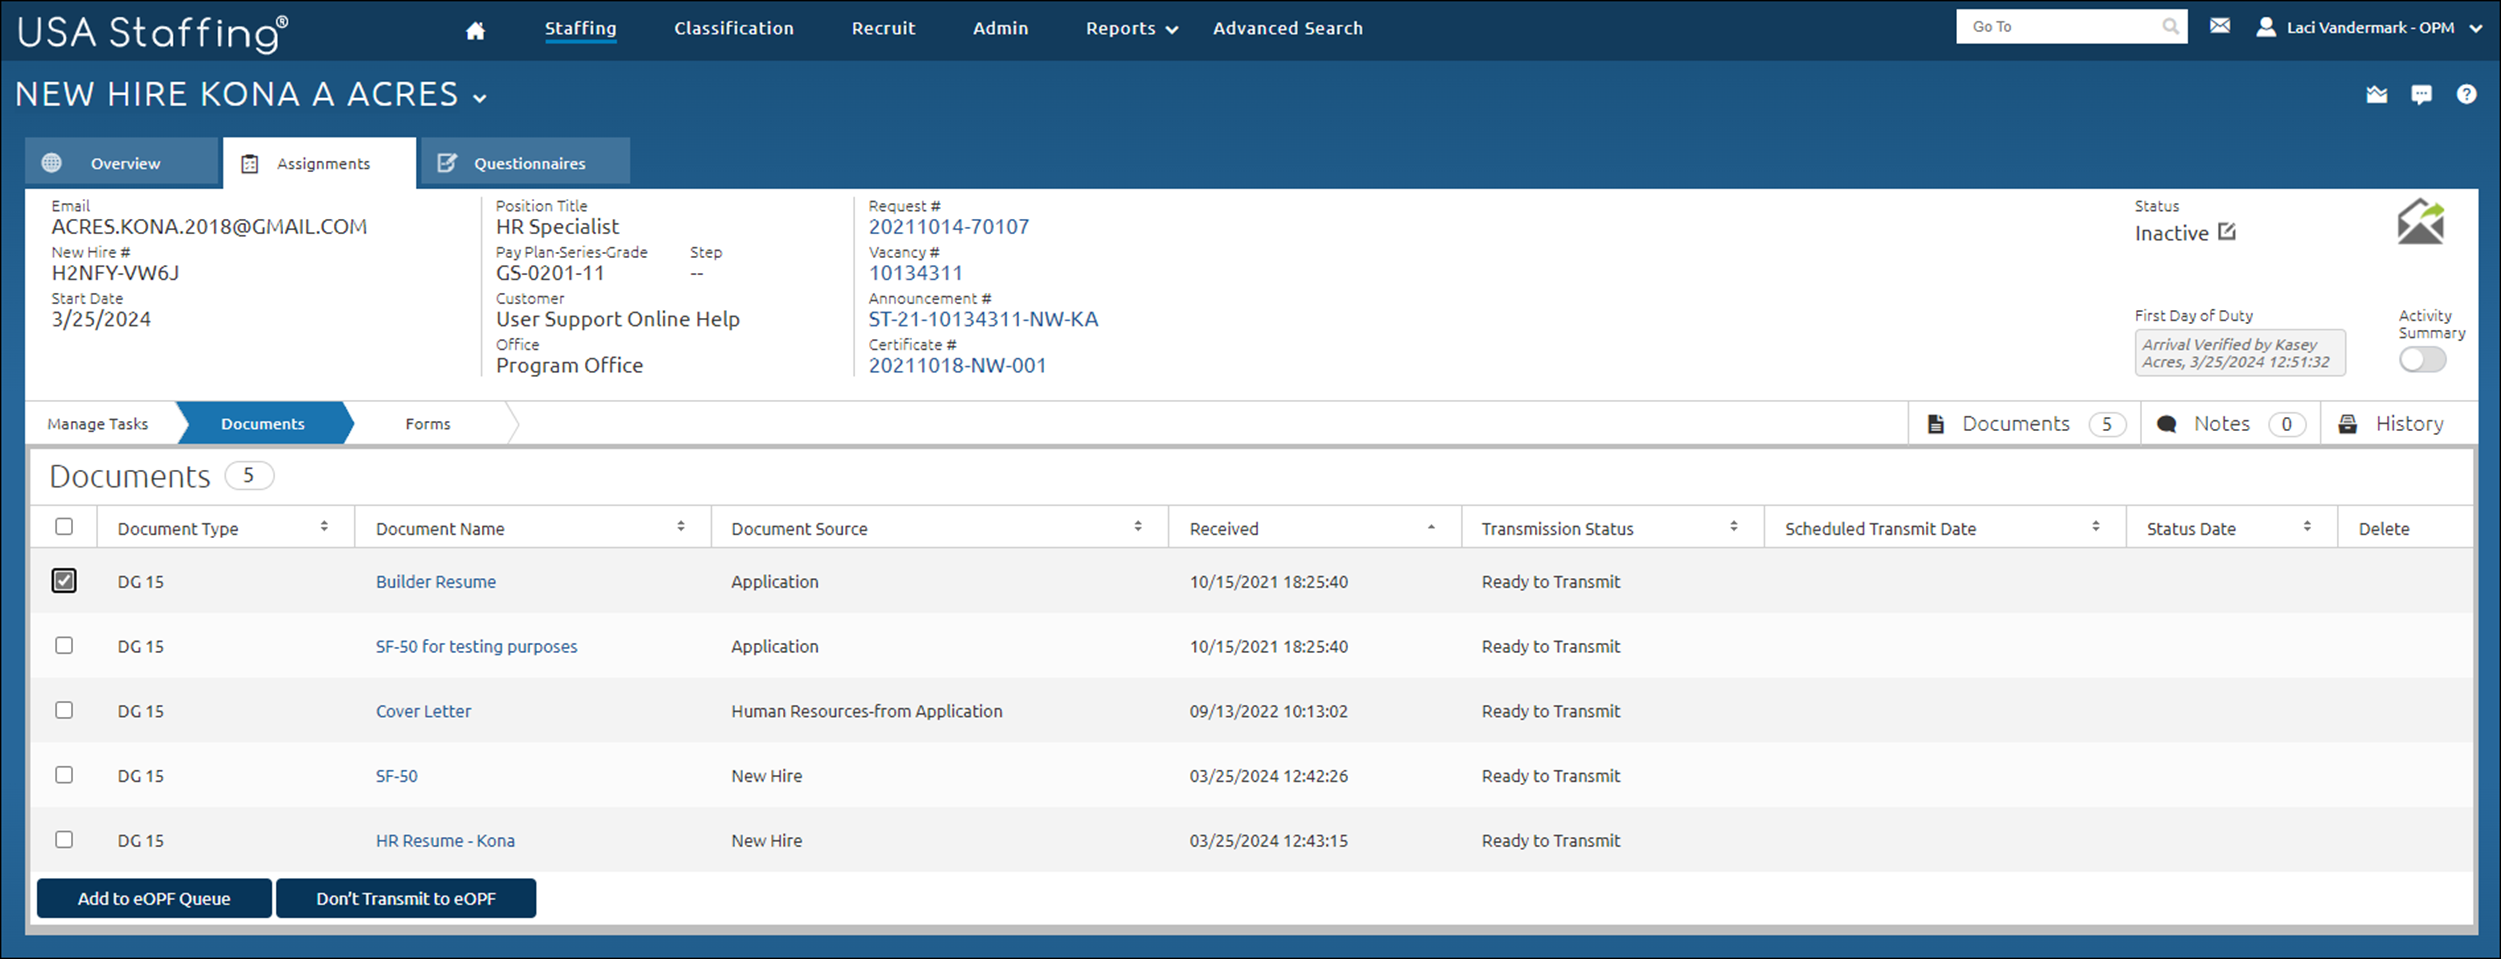Expand the NEW HIRE KONA A ACRES chevron

point(479,97)
